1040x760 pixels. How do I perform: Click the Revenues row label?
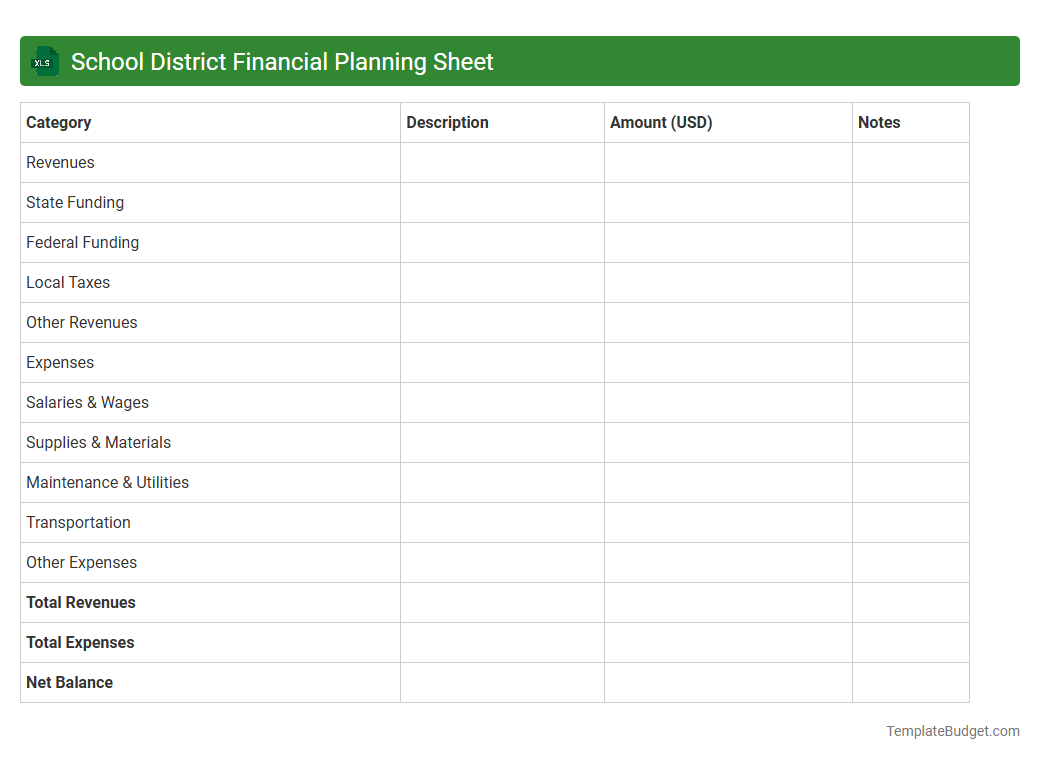pyautogui.click(x=60, y=162)
